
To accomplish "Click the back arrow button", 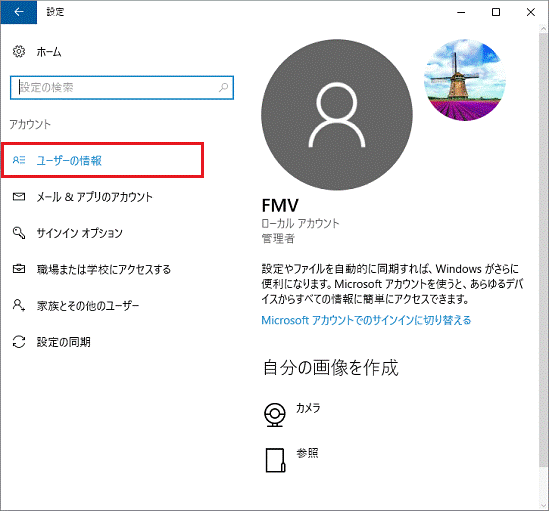I will pyautogui.click(x=19, y=12).
